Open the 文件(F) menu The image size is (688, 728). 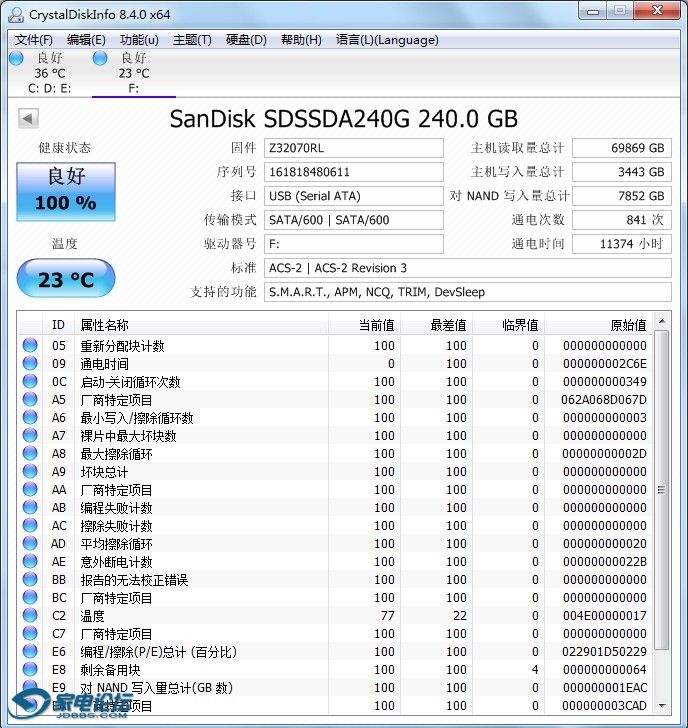(x=33, y=40)
